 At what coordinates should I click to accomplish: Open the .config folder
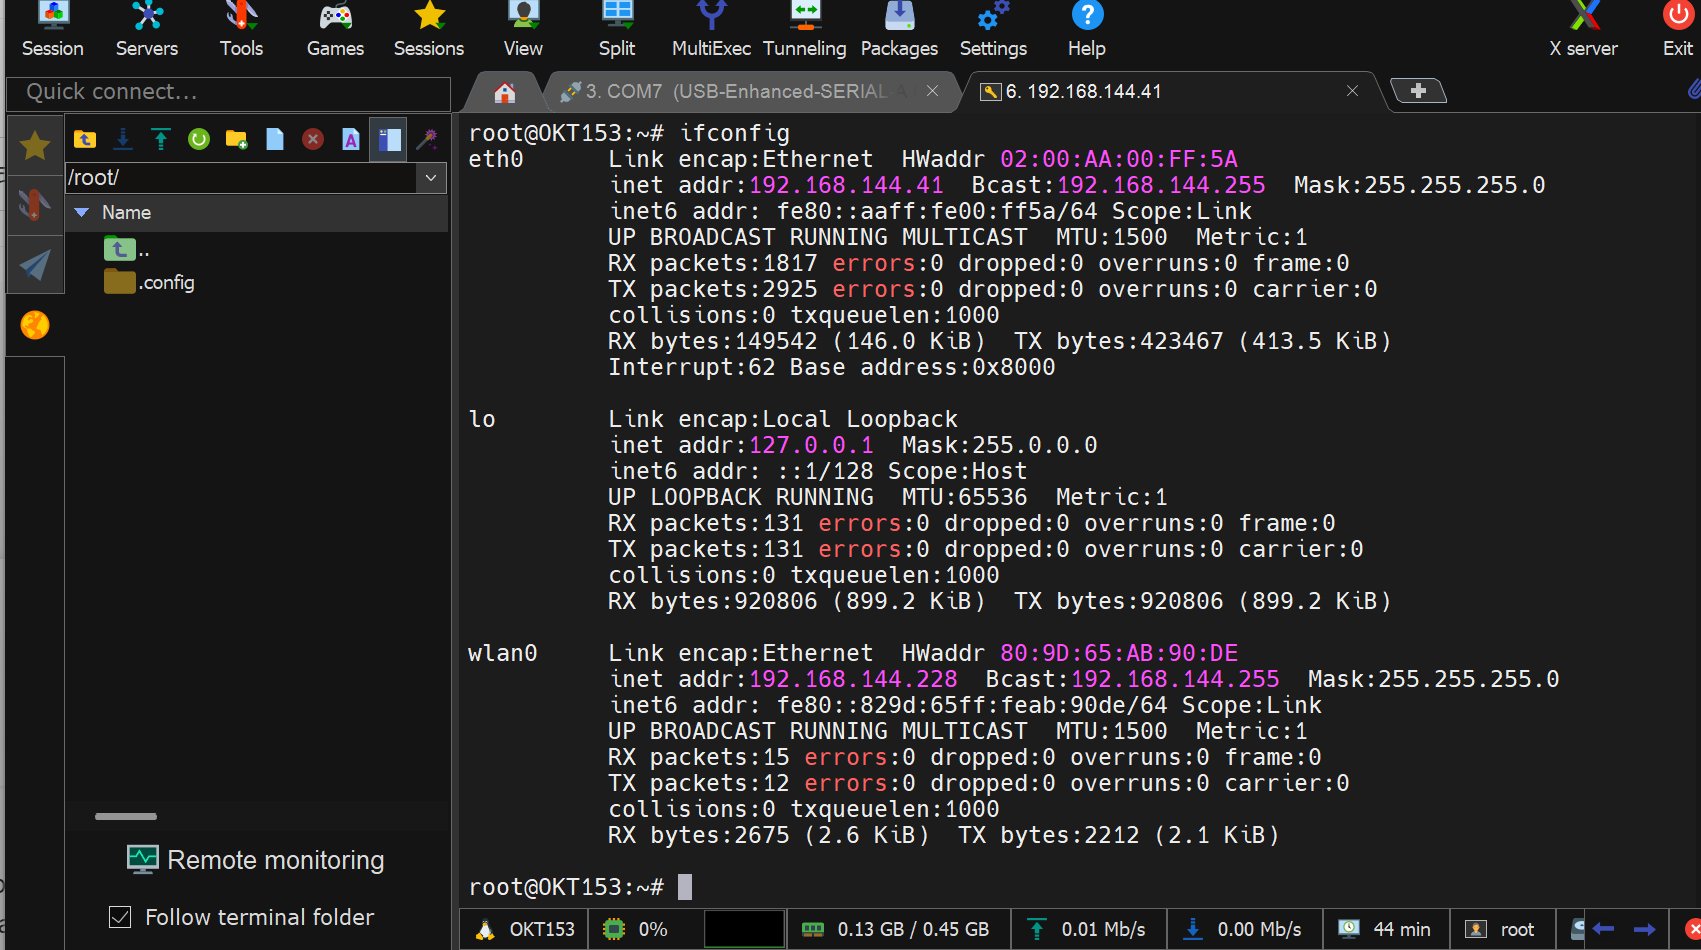(x=166, y=283)
